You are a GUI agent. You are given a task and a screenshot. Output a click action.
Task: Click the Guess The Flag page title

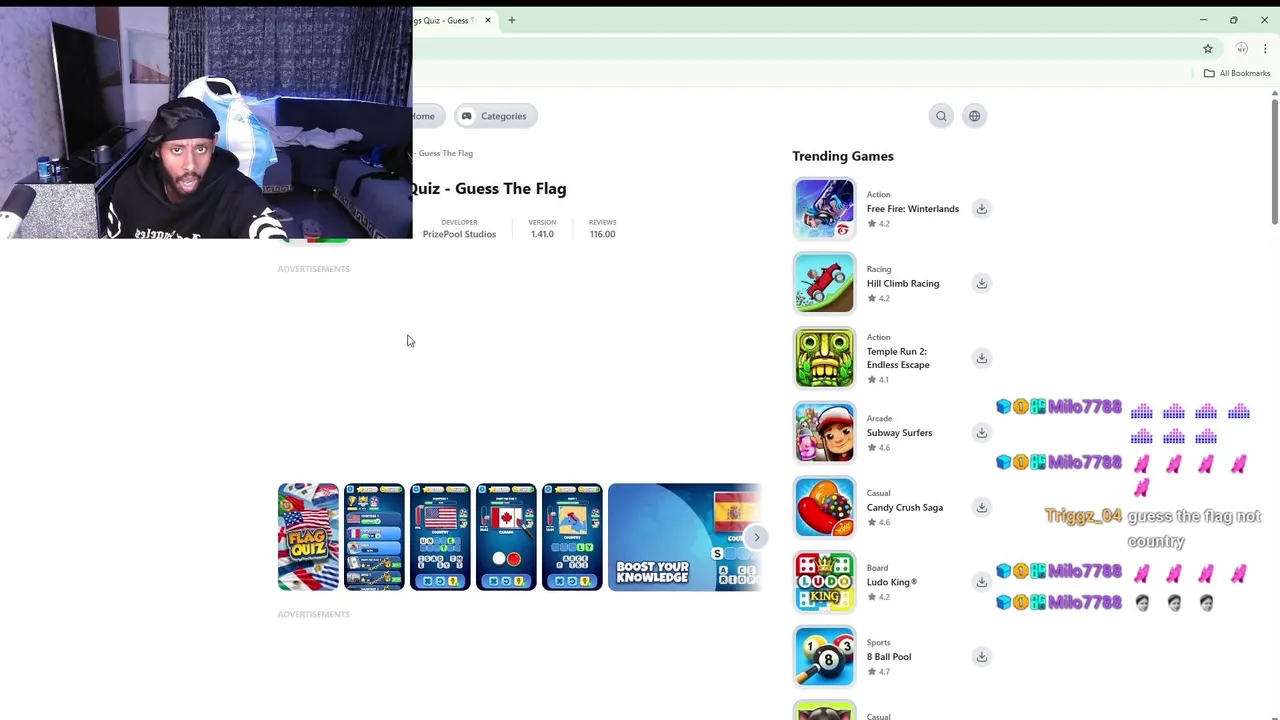point(489,188)
